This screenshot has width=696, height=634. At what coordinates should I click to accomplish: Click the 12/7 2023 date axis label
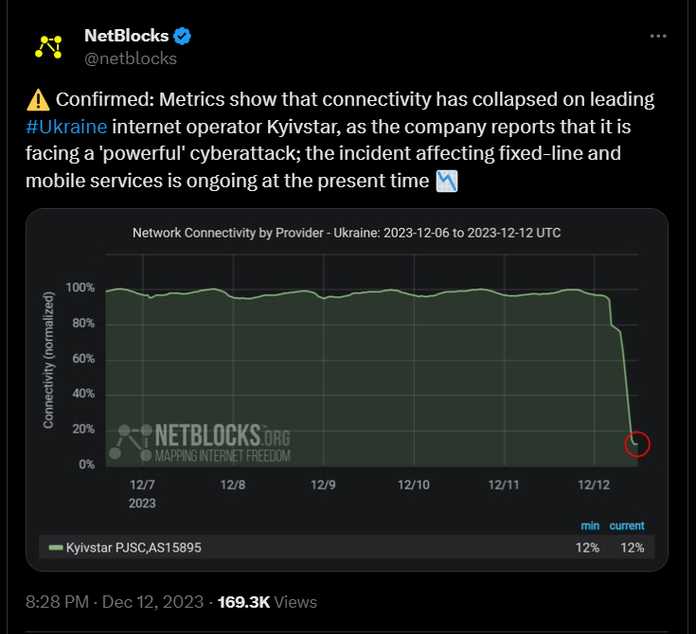[142, 494]
